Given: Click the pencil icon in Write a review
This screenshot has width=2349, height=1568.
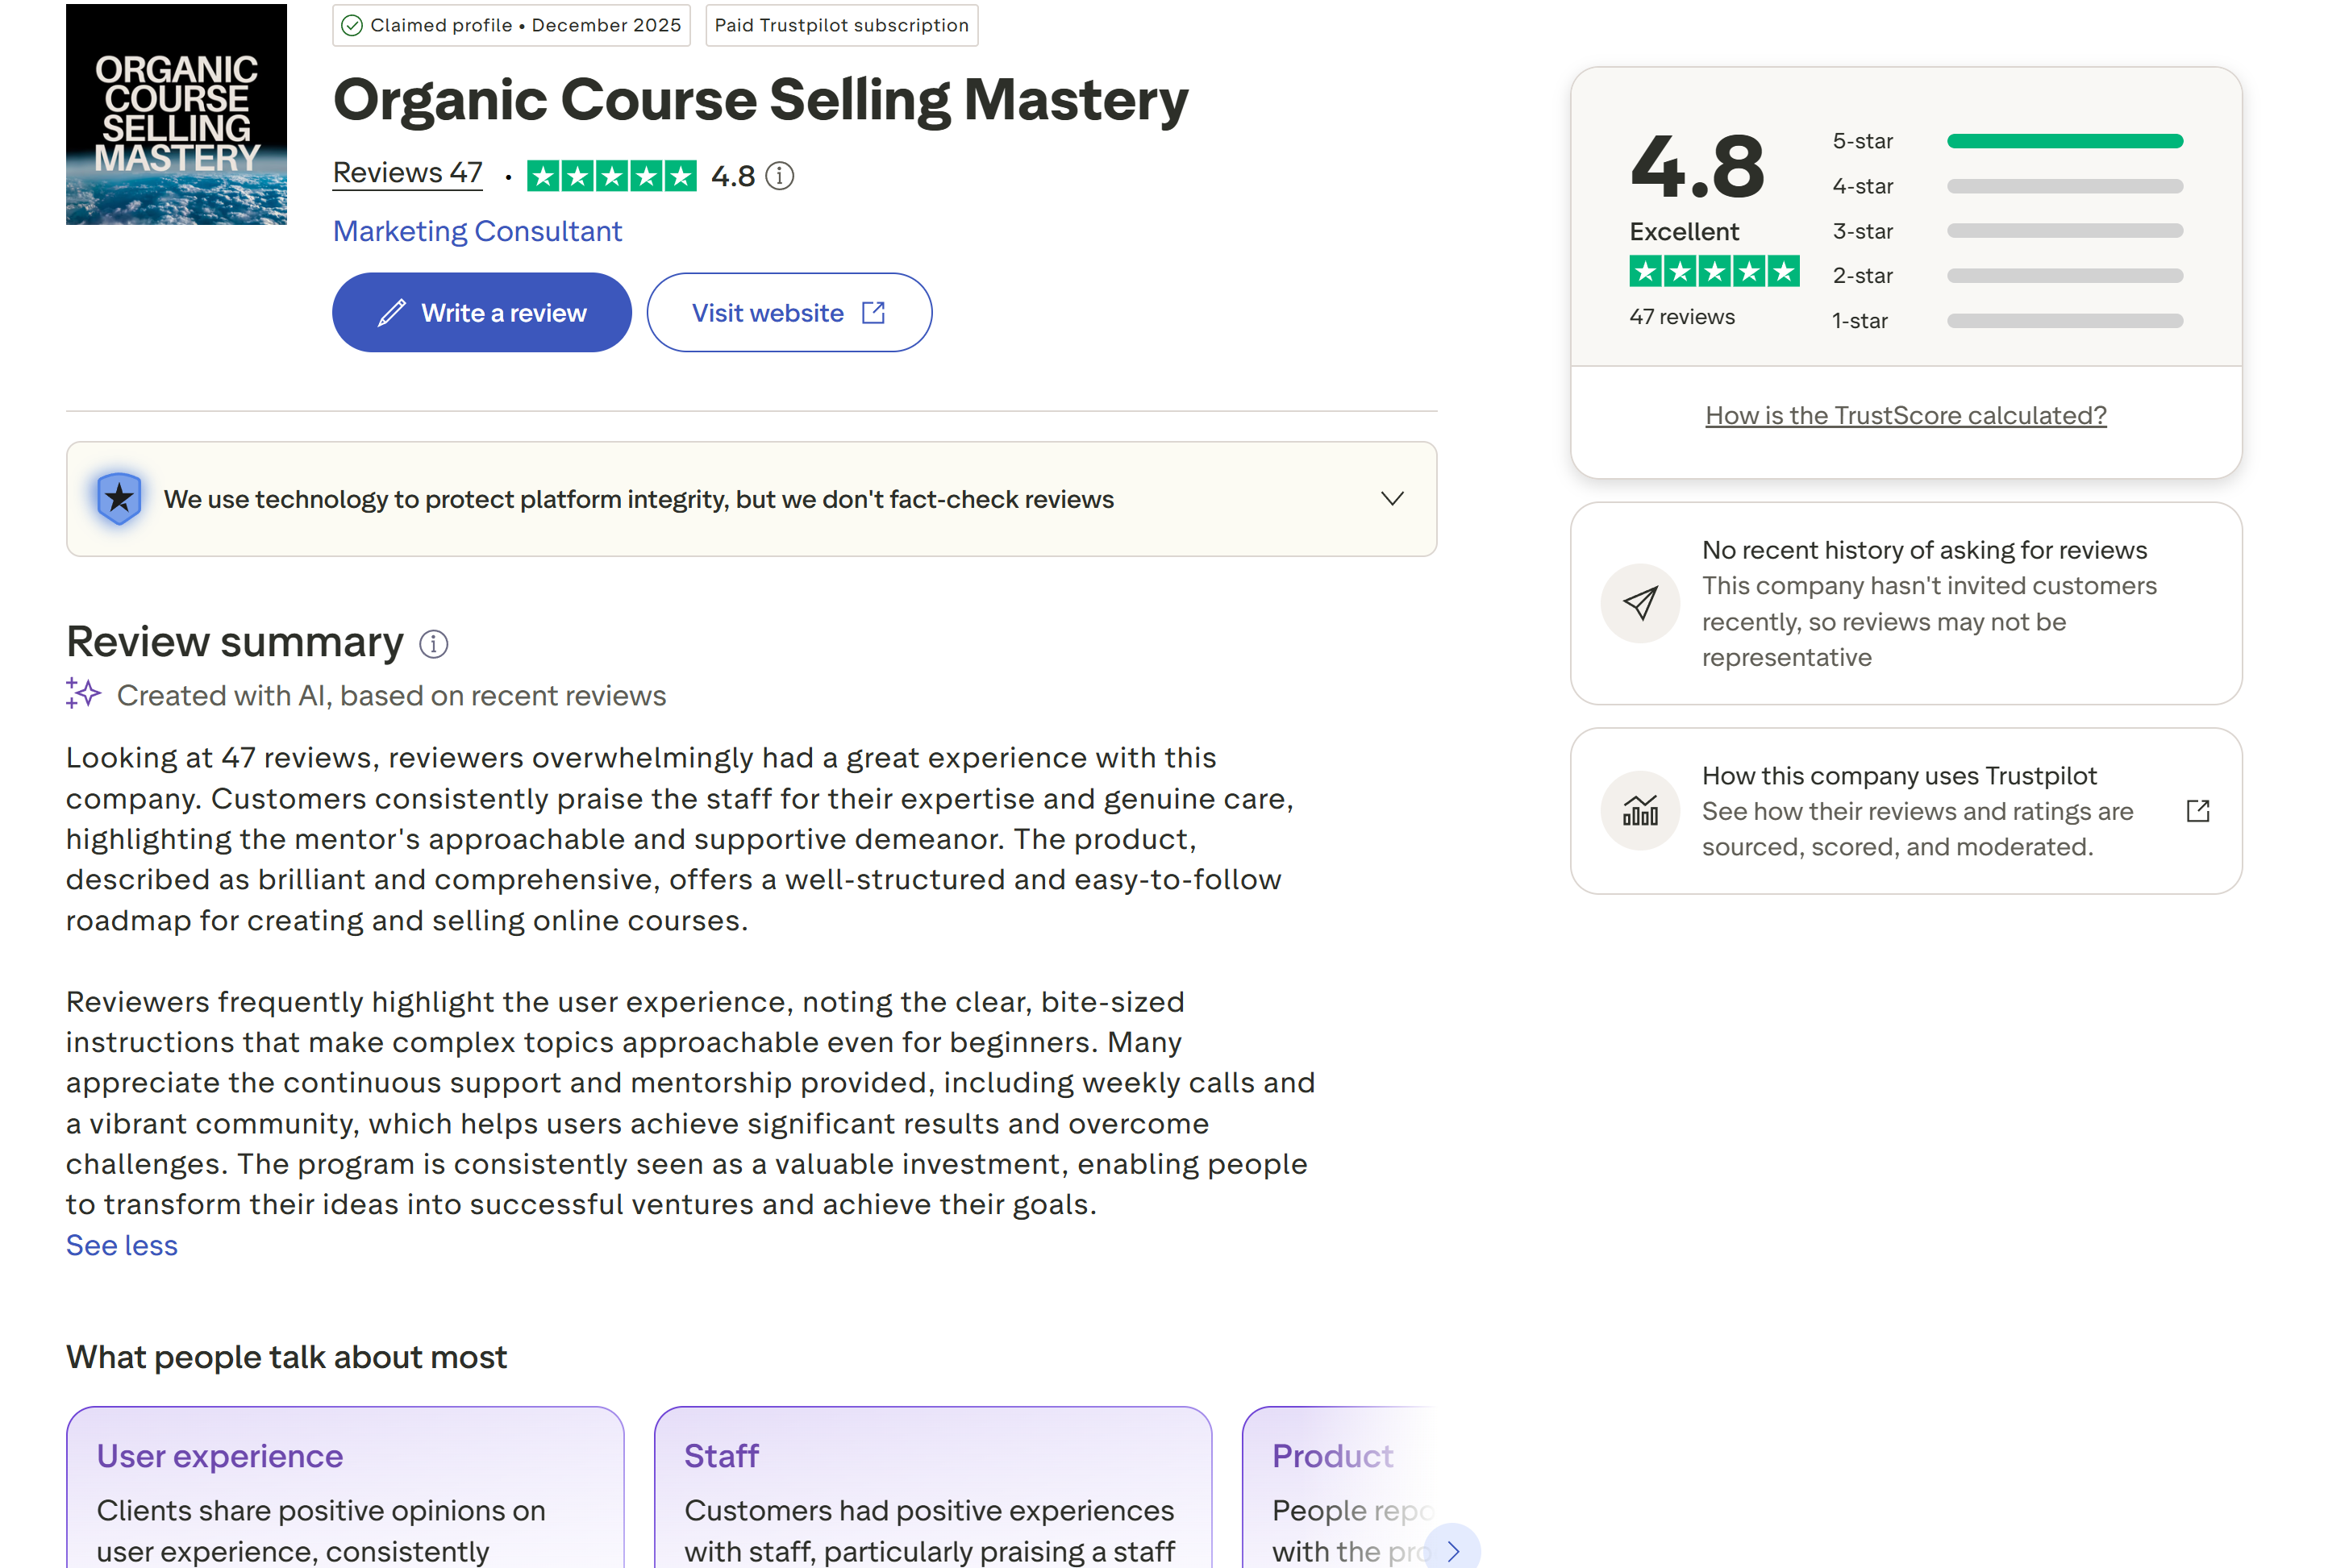Looking at the screenshot, I should pos(391,313).
